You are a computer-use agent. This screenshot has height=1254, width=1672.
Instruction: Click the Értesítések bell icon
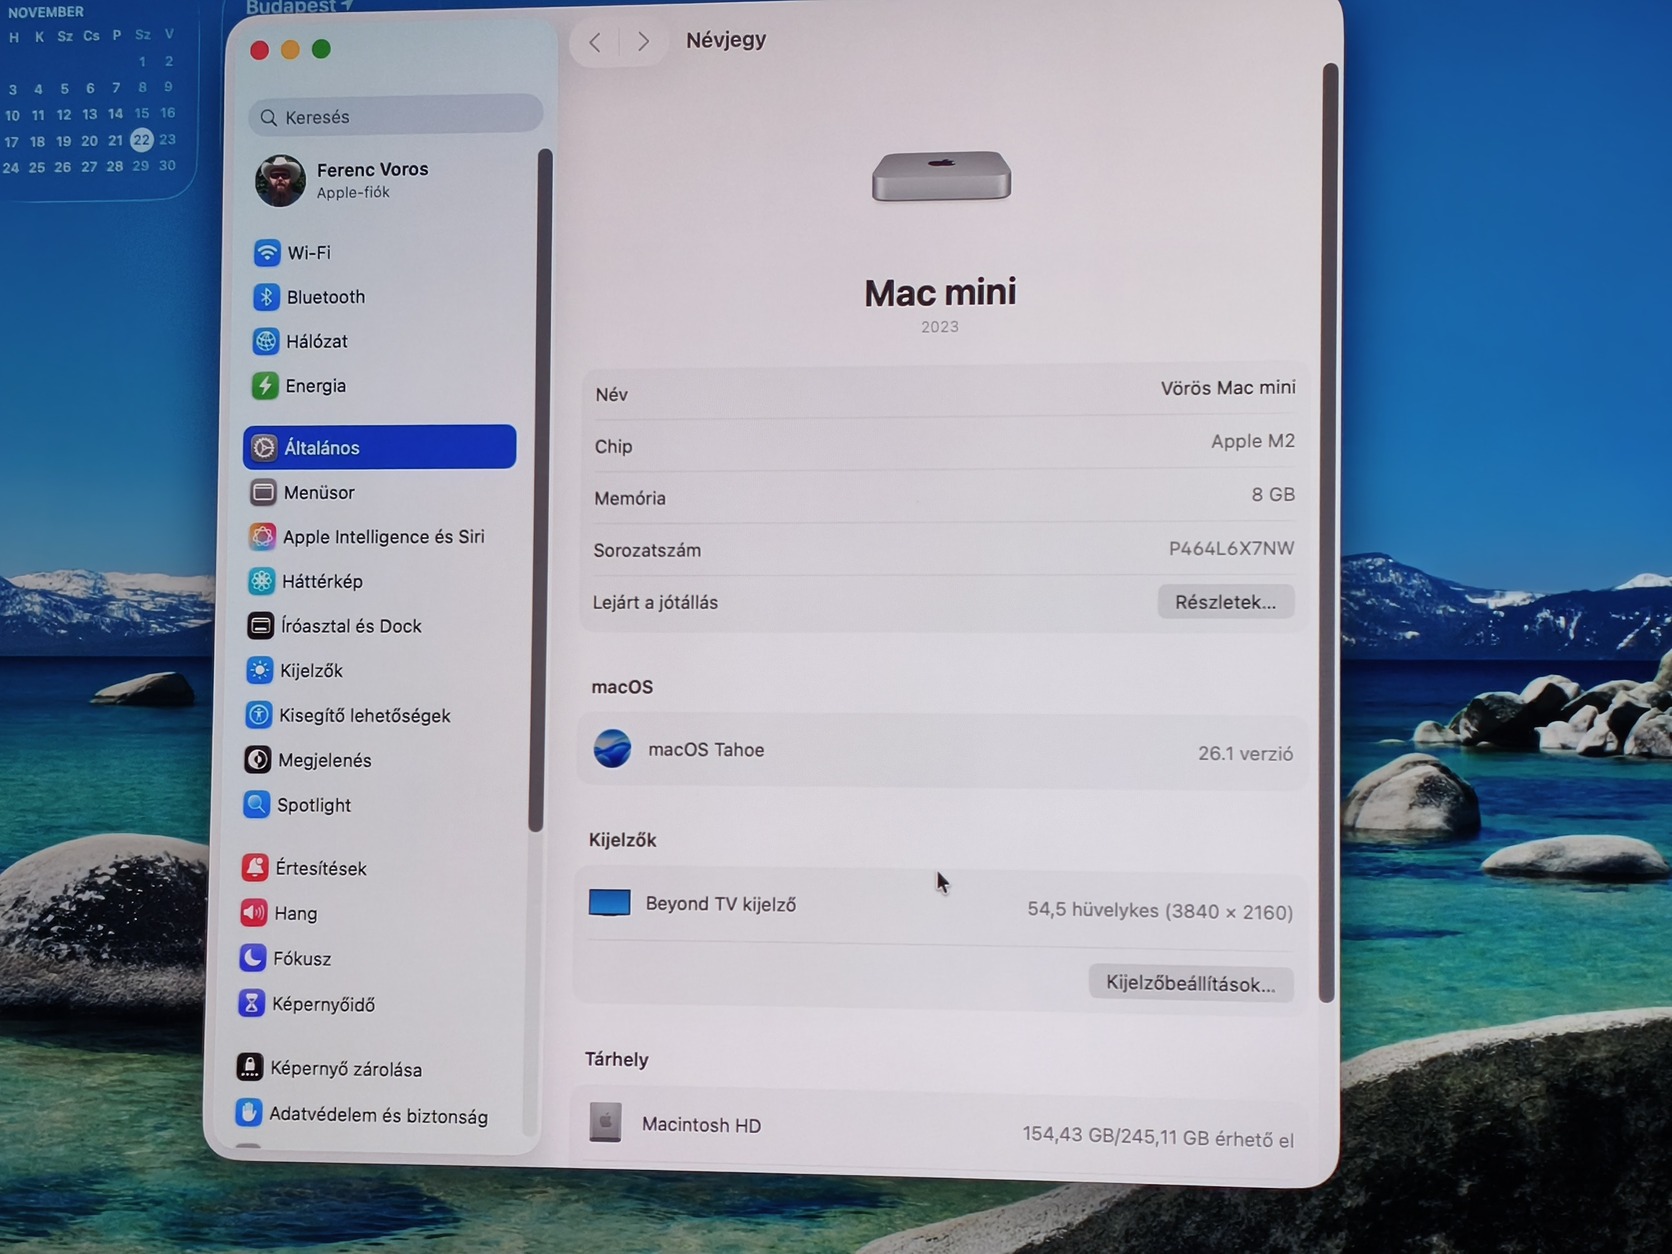click(254, 867)
